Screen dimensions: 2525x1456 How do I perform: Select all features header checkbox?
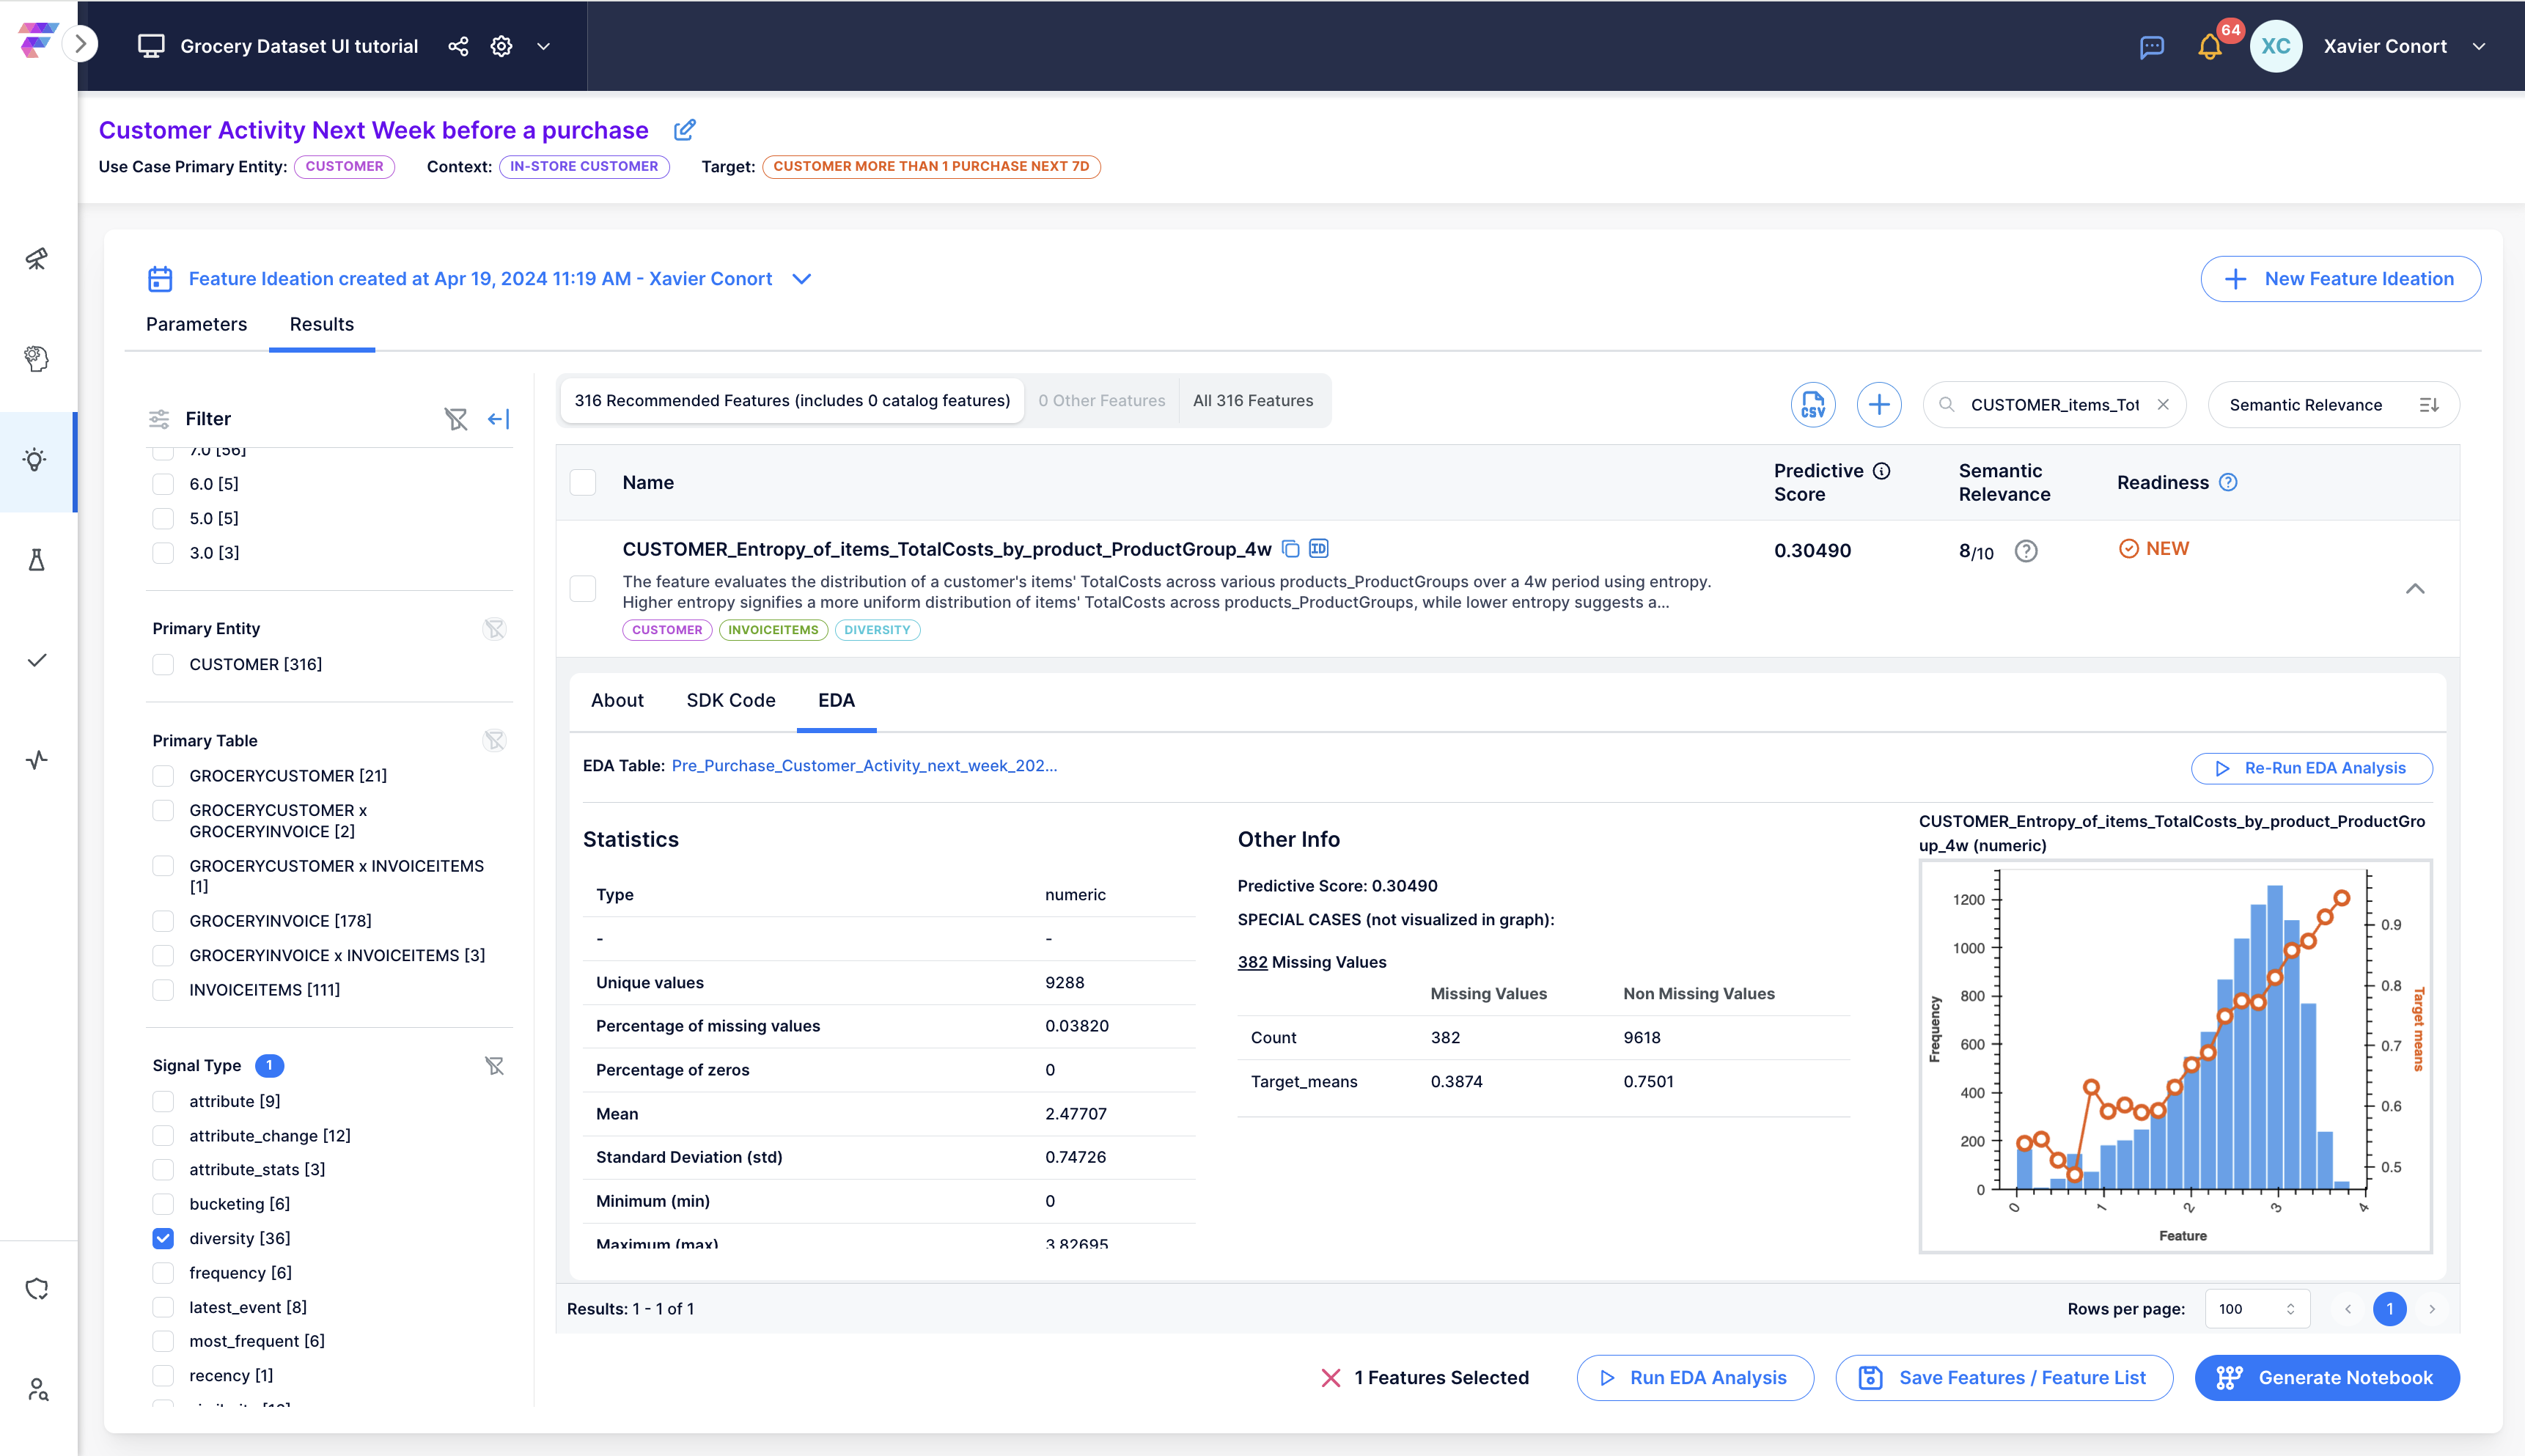pos(583,483)
